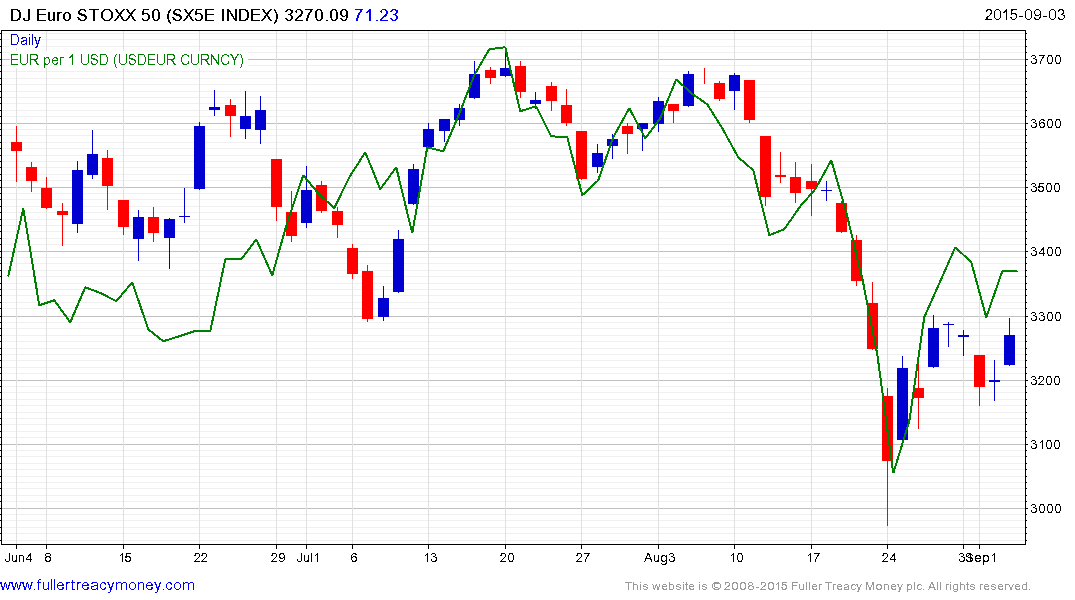Viewport: 1075px width, 600px height.
Task: Select the blue 'Daily' interval label
Action: pyautogui.click(x=25, y=40)
